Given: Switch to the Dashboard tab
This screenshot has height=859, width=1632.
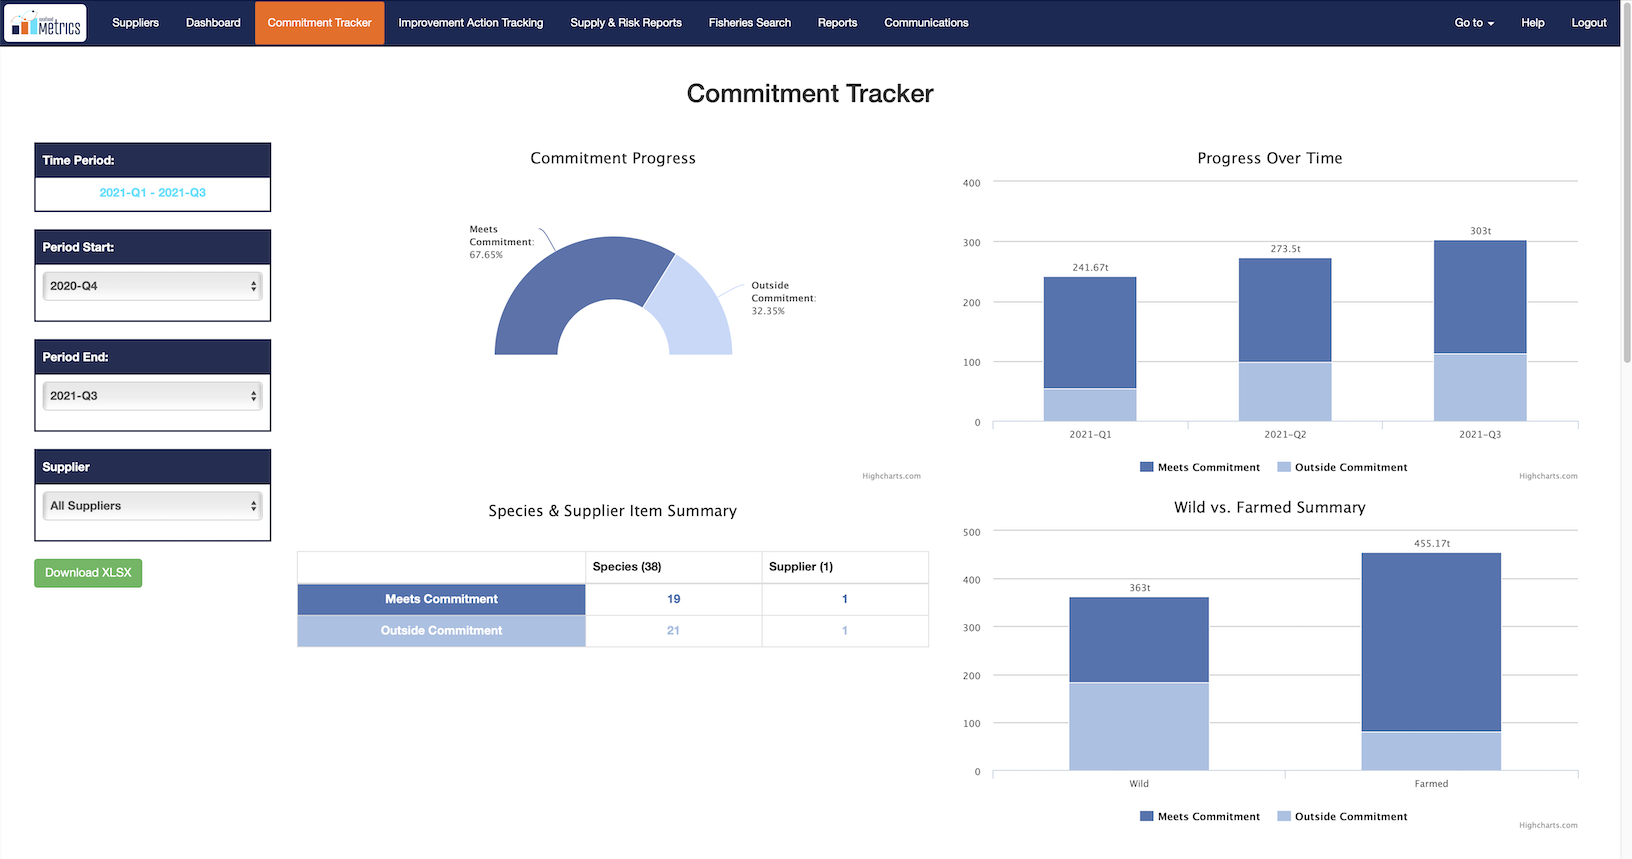Looking at the screenshot, I should click(213, 23).
